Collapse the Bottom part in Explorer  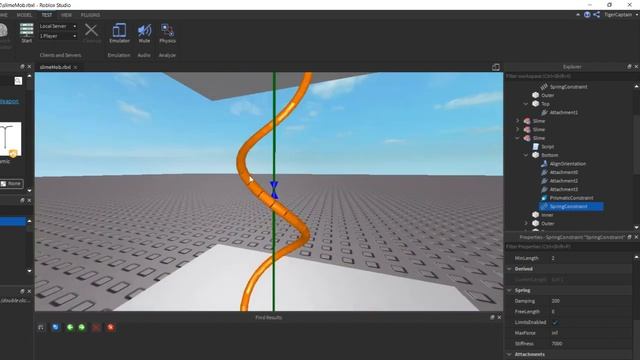click(526, 155)
